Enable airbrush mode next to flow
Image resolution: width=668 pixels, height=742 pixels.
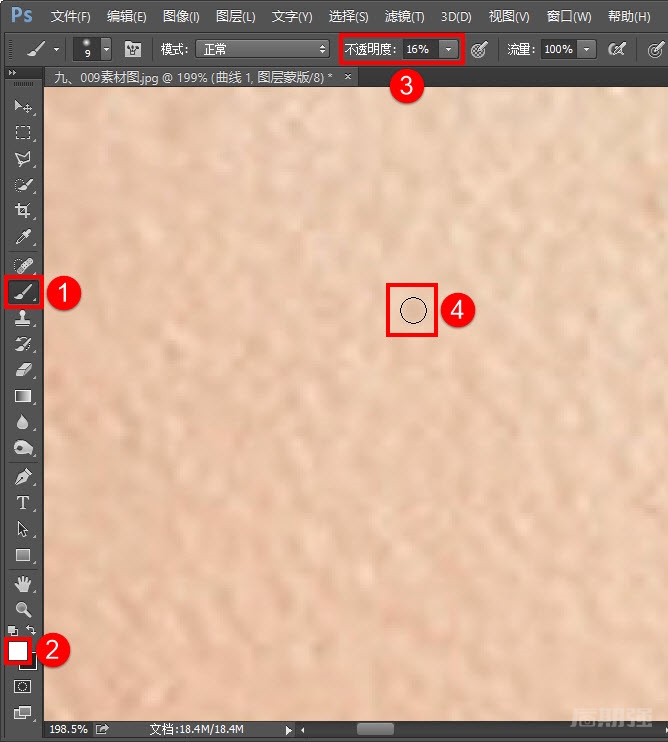[617, 49]
